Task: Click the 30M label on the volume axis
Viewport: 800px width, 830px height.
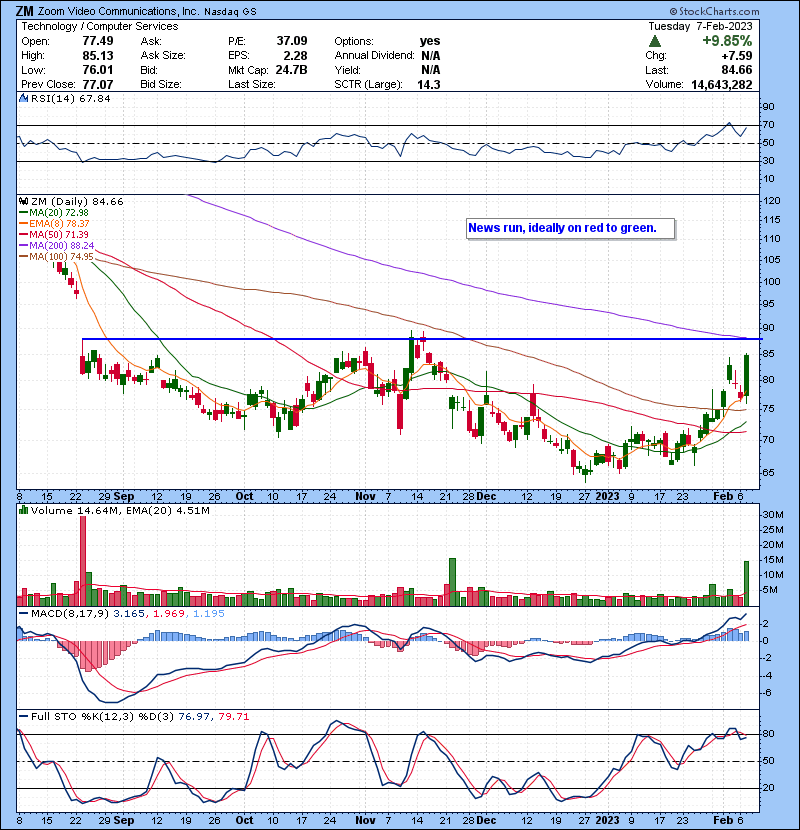Action: pyautogui.click(x=773, y=515)
